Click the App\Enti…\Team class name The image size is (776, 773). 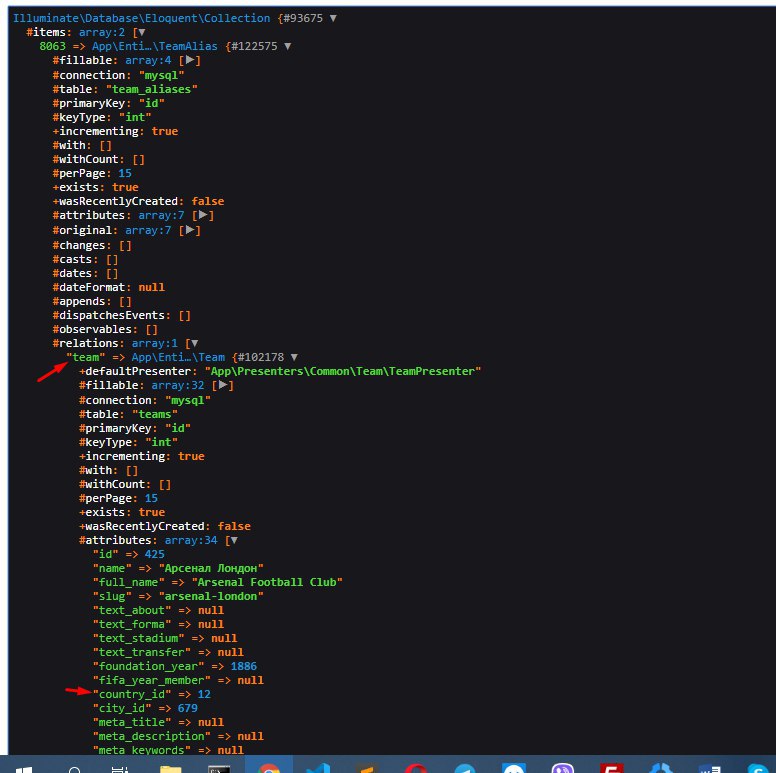tap(178, 357)
